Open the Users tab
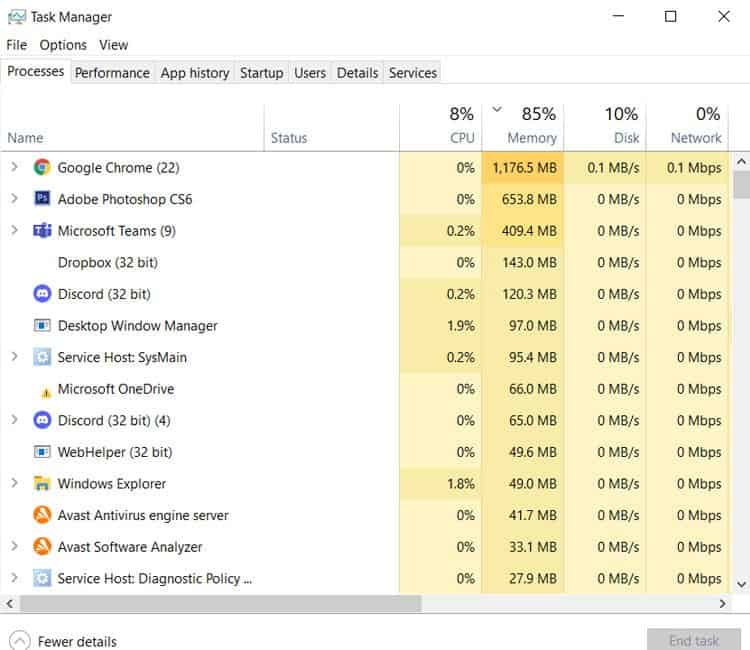This screenshot has width=750, height=650. [309, 73]
